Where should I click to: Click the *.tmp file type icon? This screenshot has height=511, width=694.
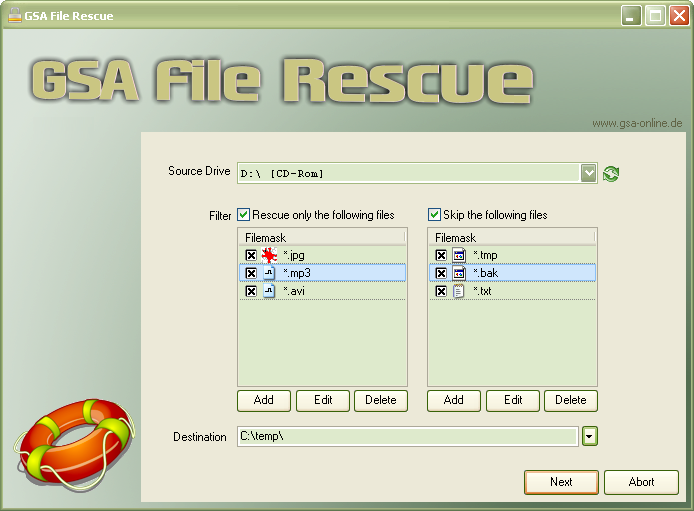459,256
